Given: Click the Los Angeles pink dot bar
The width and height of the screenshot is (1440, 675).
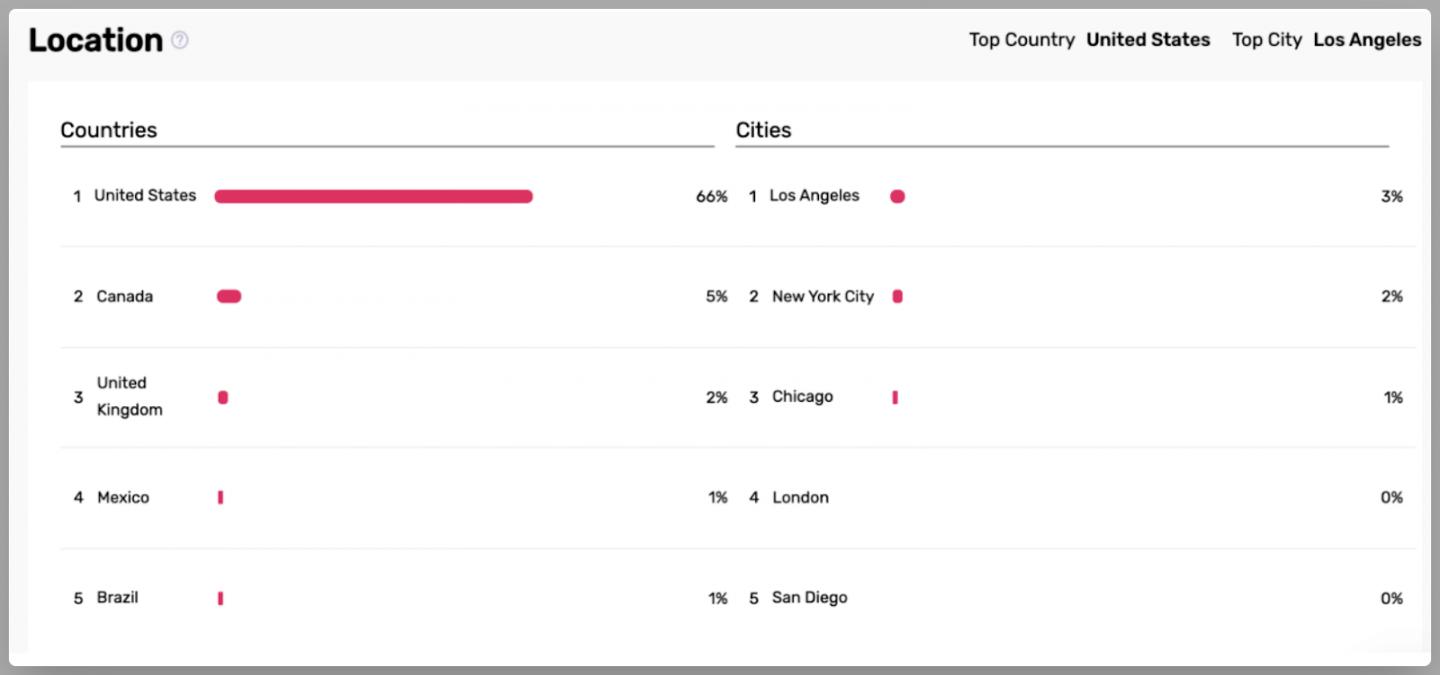Looking at the screenshot, I should (x=897, y=196).
